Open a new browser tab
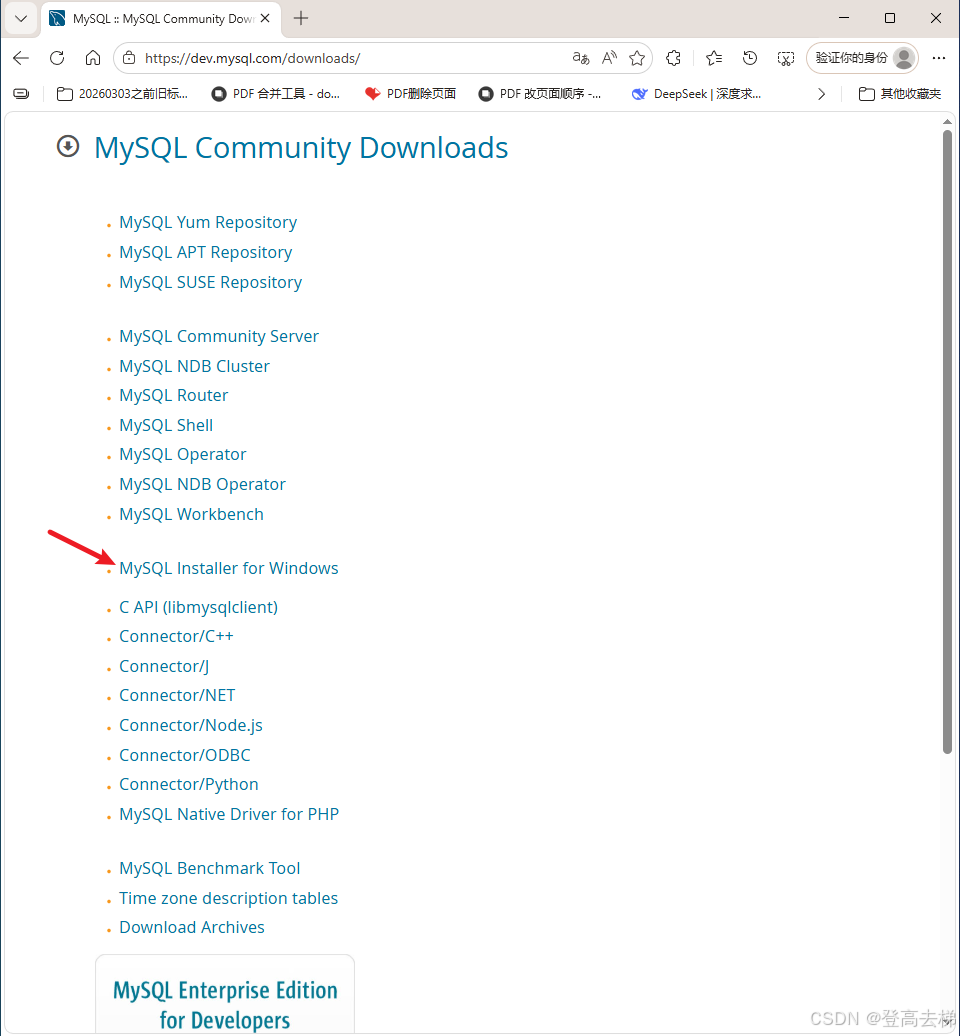Viewport: 960px width, 1036px height. click(301, 18)
